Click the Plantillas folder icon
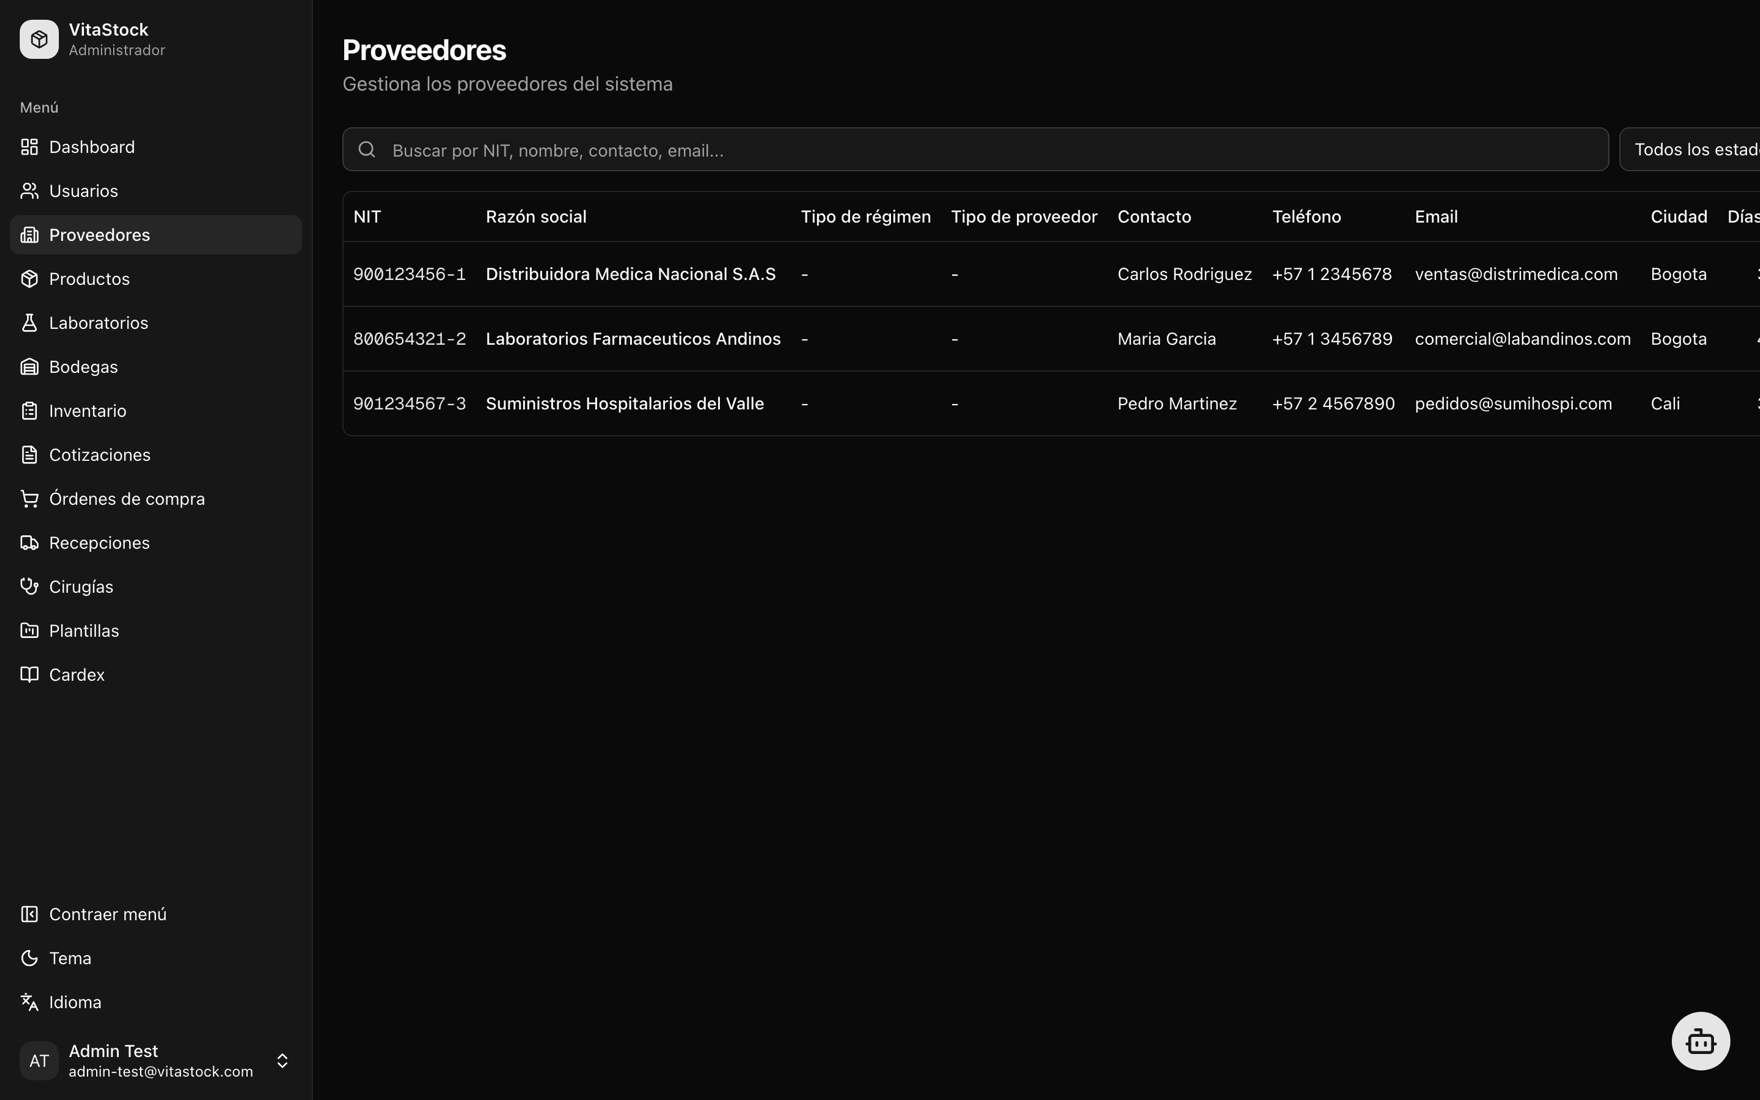The width and height of the screenshot is (1760, 1100). (x=29, y=631)
